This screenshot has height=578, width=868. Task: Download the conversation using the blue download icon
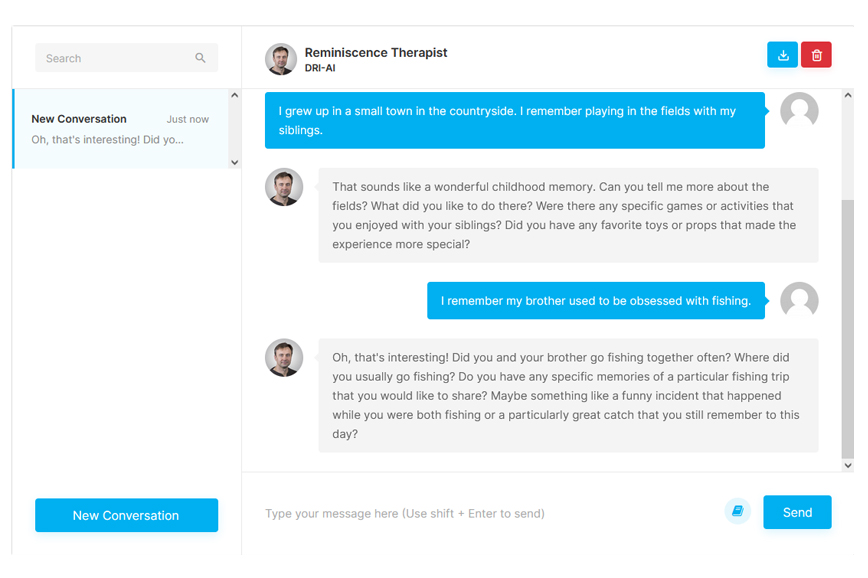(x=783, y=55)
